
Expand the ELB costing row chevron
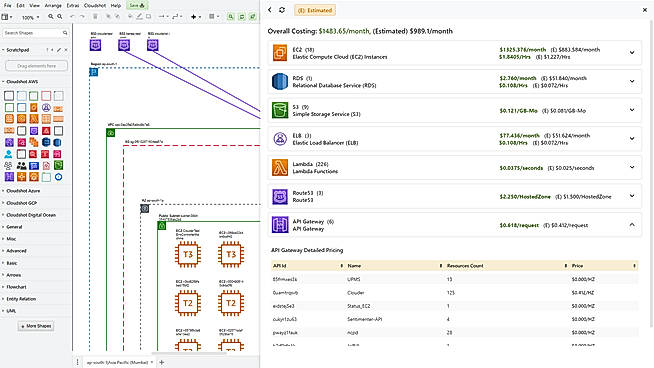coord(632,139)
